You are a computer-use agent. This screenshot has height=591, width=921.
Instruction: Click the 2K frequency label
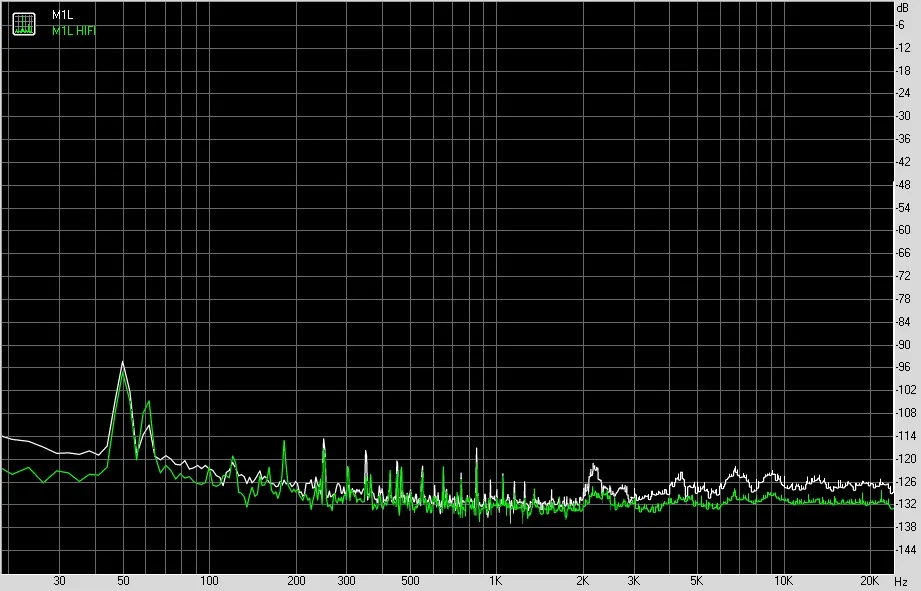pos(582,581)
